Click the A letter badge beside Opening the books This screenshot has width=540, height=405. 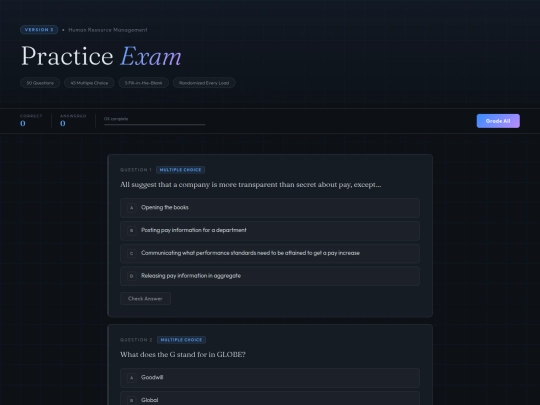click(x=131, y=208)
